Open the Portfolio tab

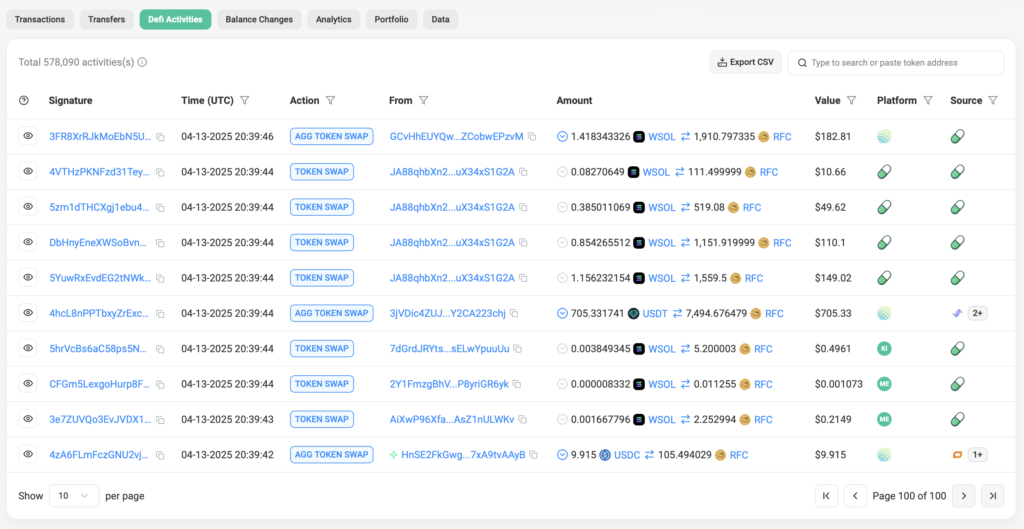392,20
